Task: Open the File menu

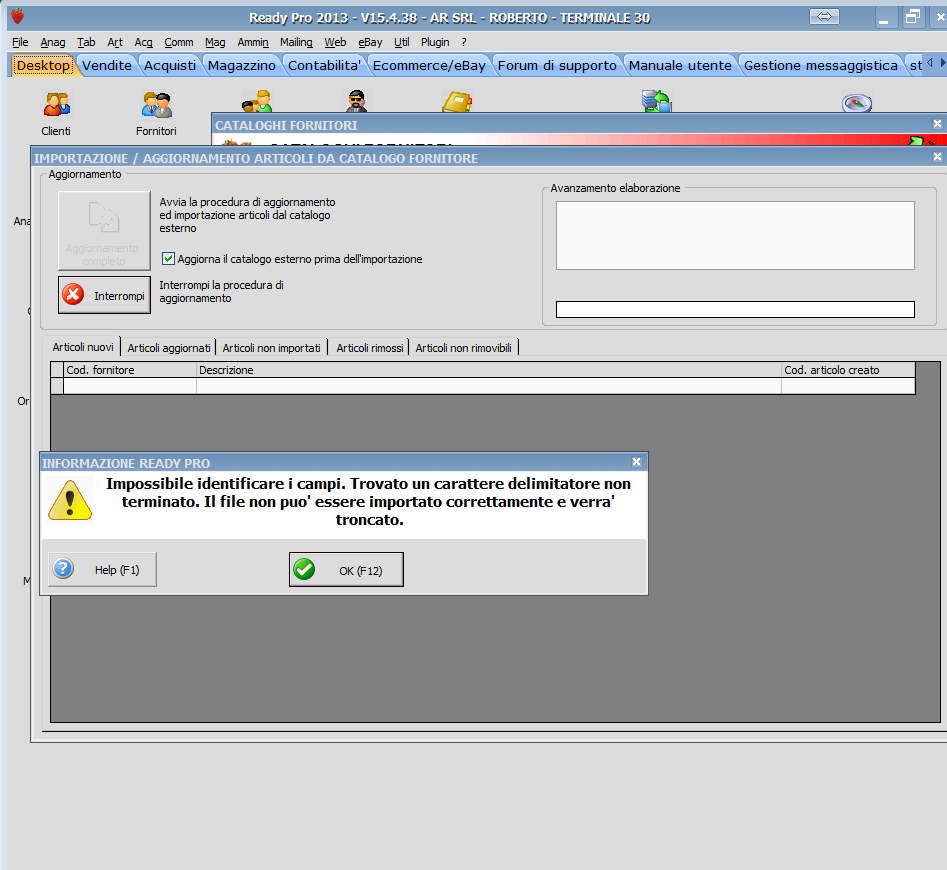Action: tap(20, 42)
